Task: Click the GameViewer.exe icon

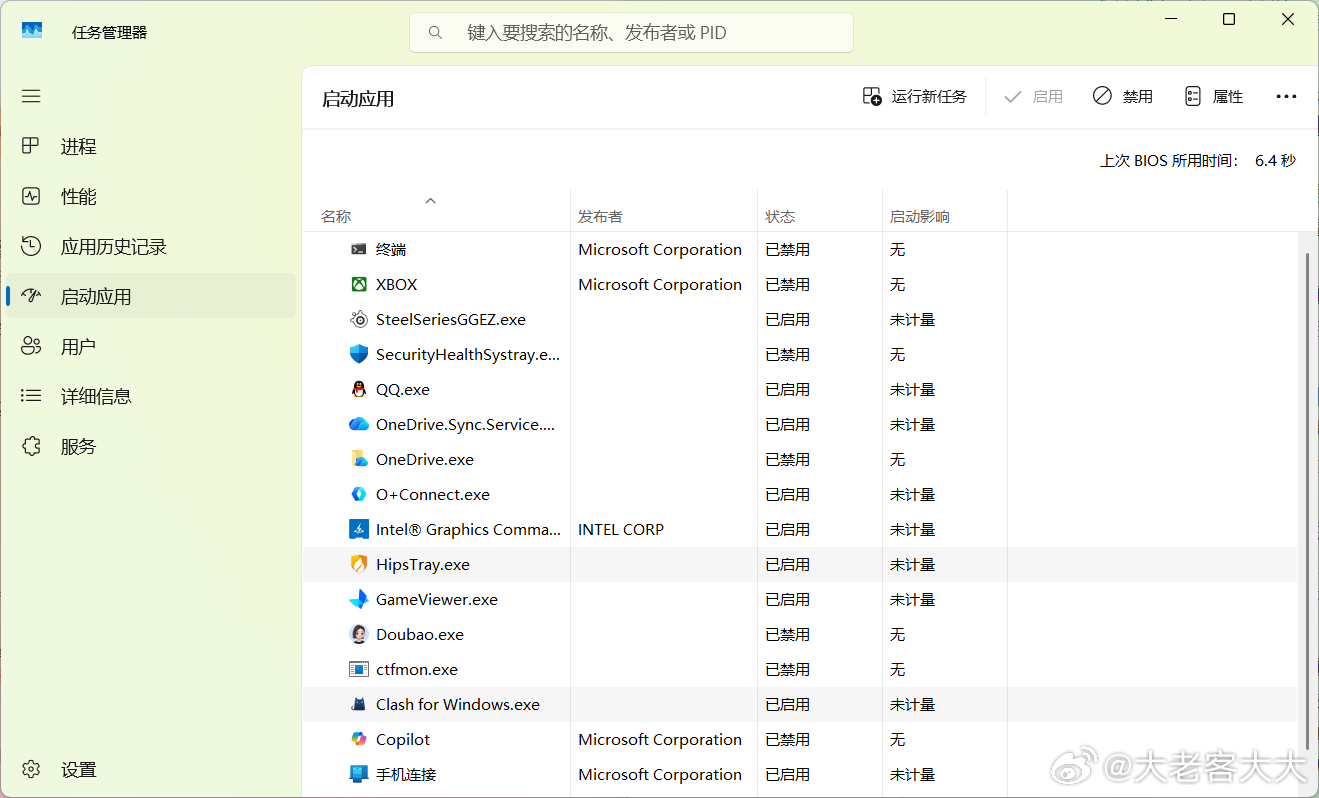Action: (x=359, y=599)
